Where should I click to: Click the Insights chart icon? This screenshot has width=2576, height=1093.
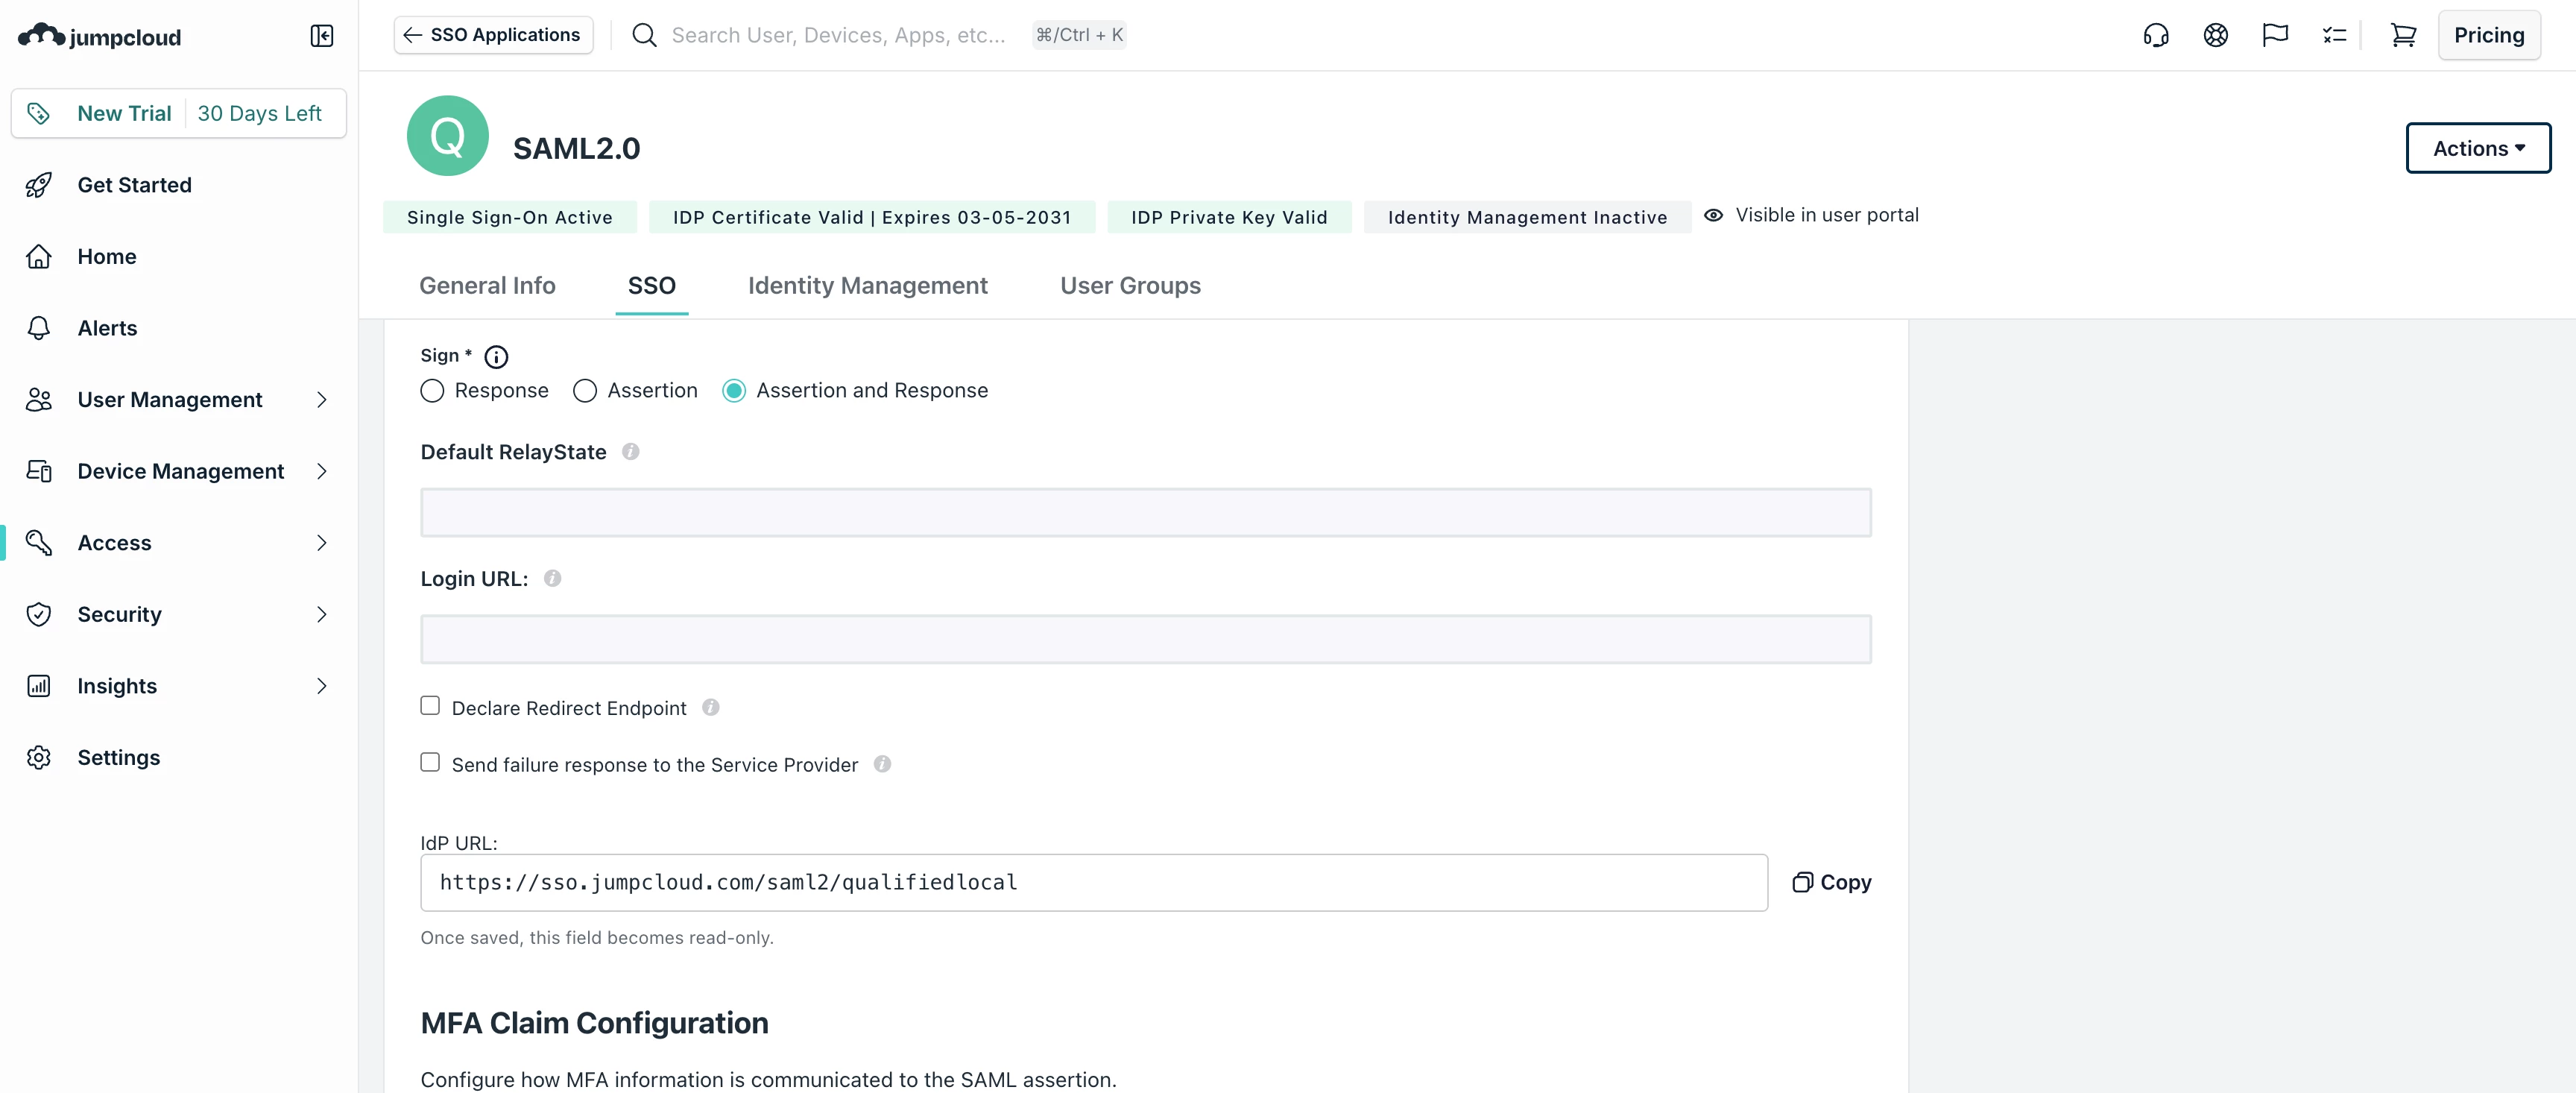point(39,686)
